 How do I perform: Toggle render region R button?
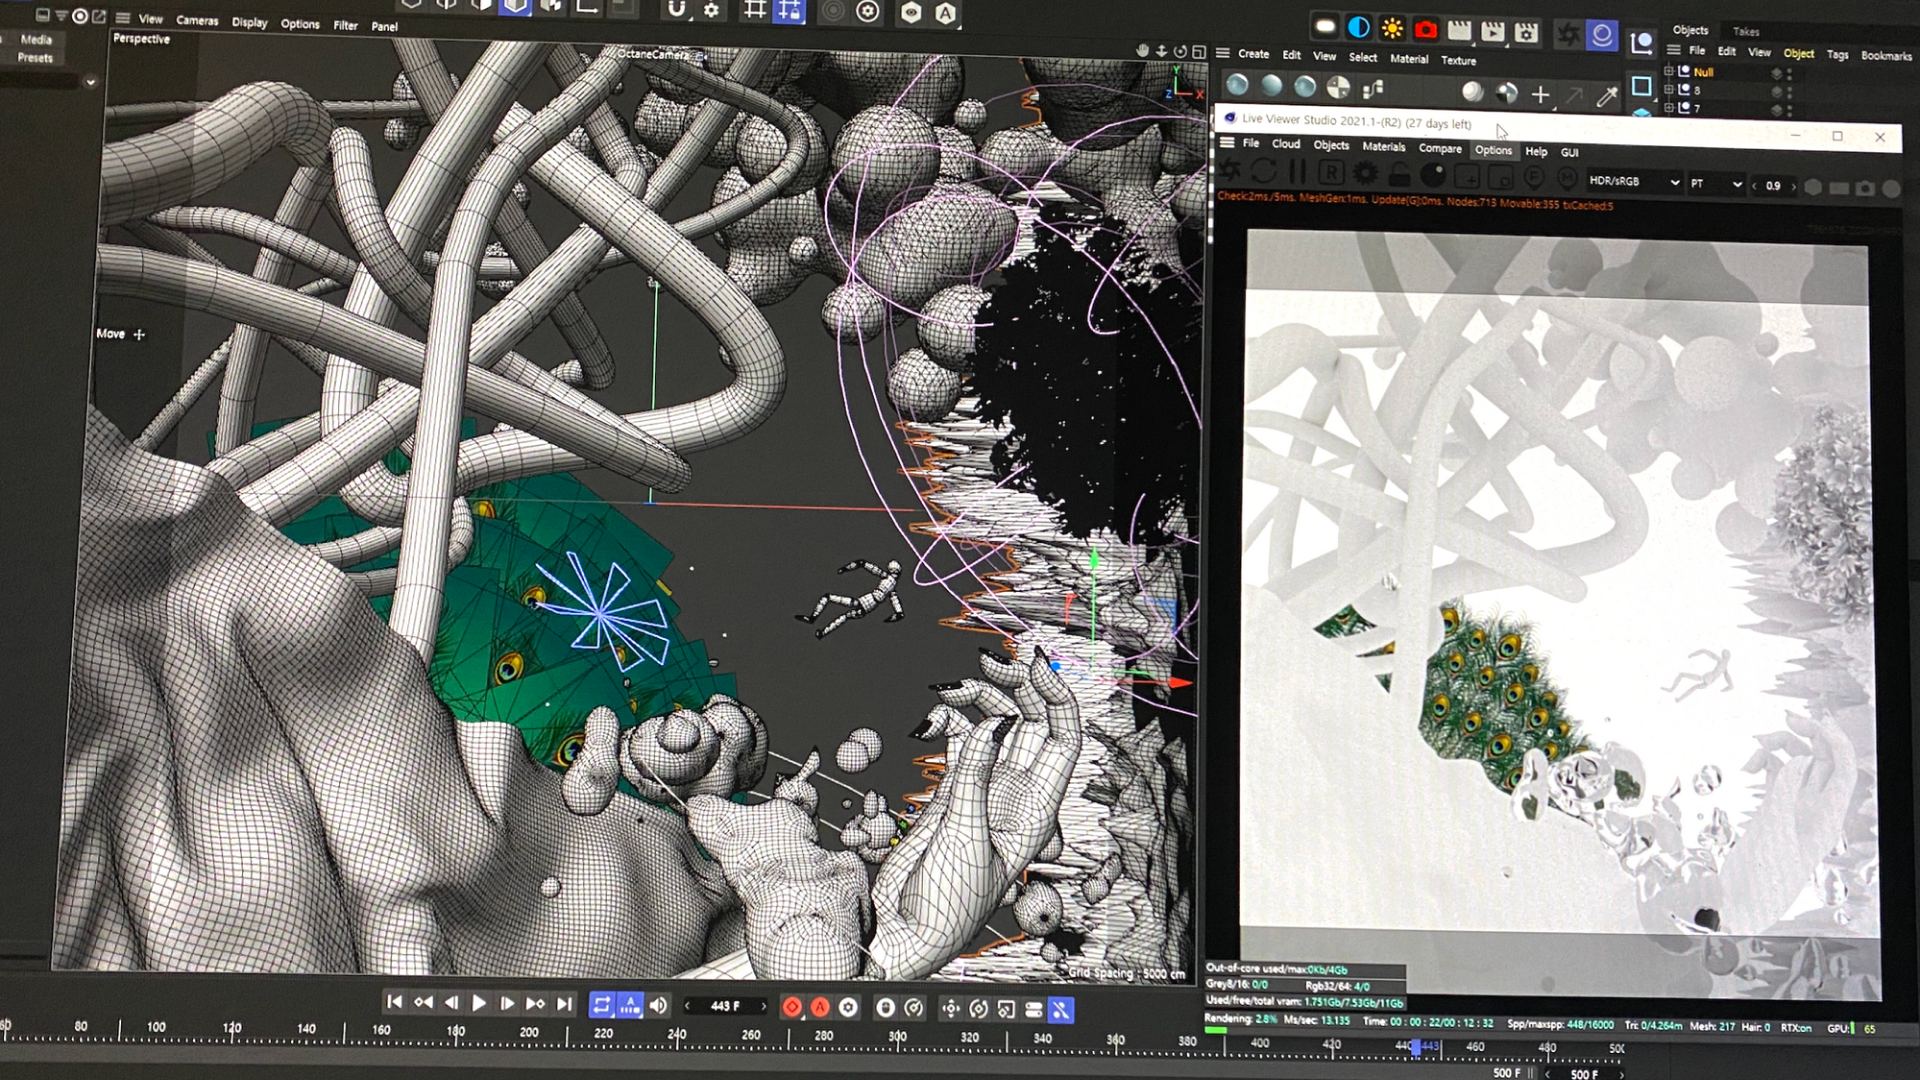(x=1331, y=173)
